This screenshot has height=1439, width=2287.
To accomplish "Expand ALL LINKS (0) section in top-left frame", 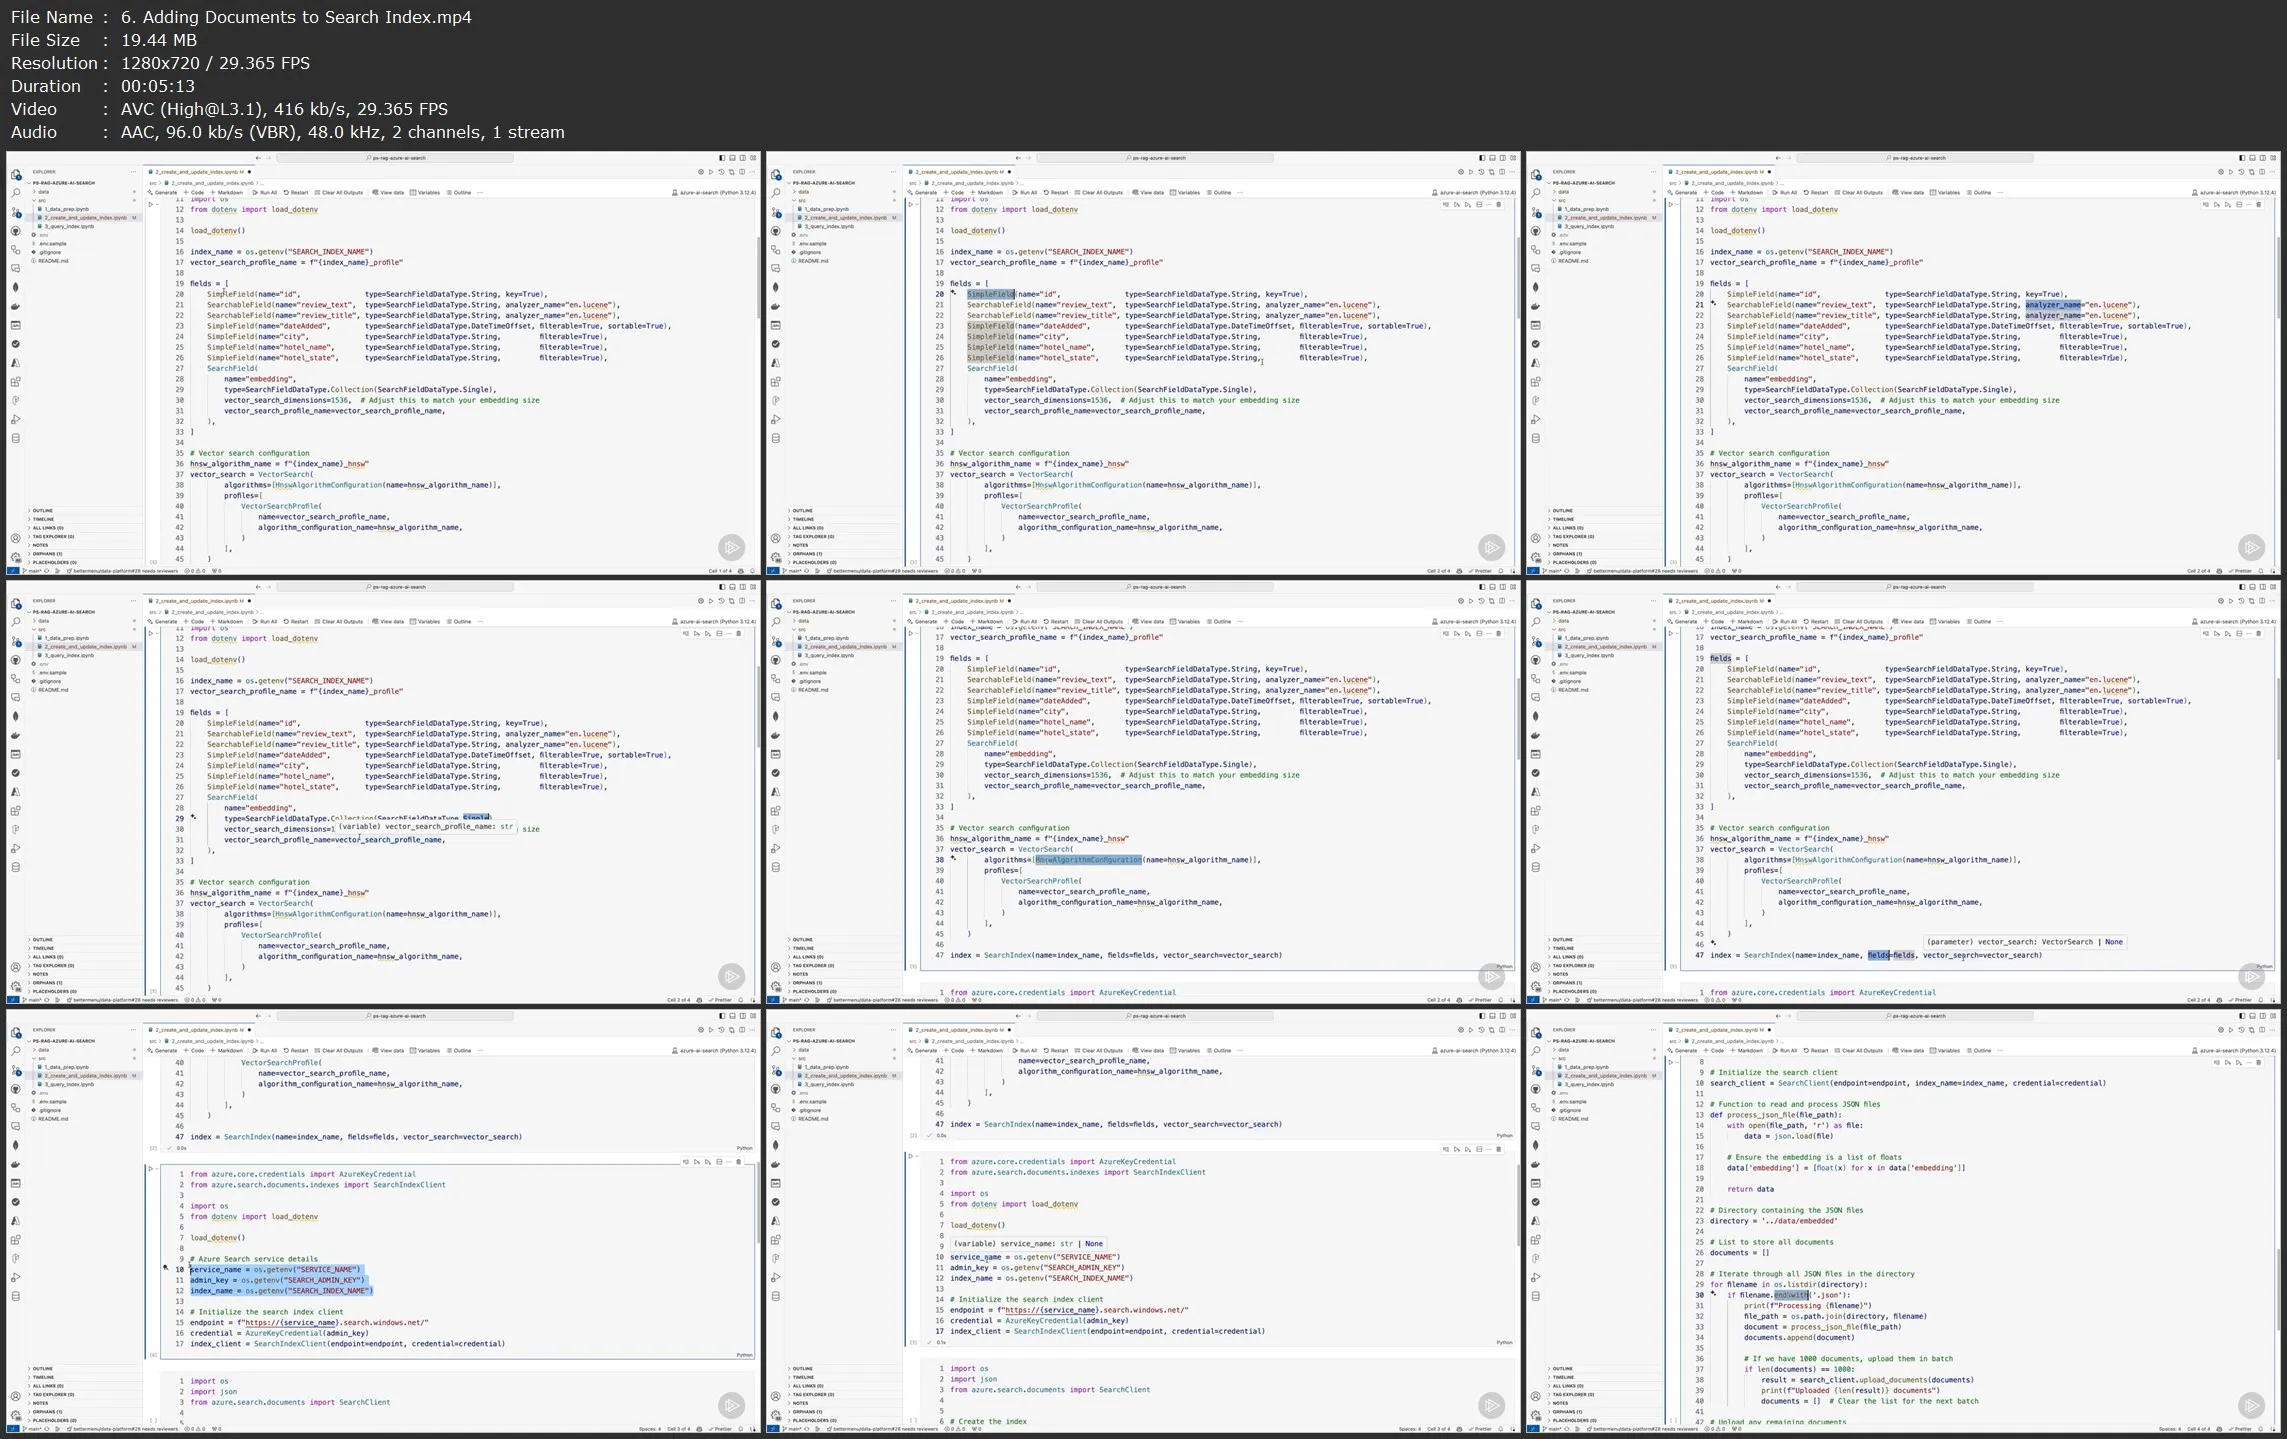I will point(85,528).
